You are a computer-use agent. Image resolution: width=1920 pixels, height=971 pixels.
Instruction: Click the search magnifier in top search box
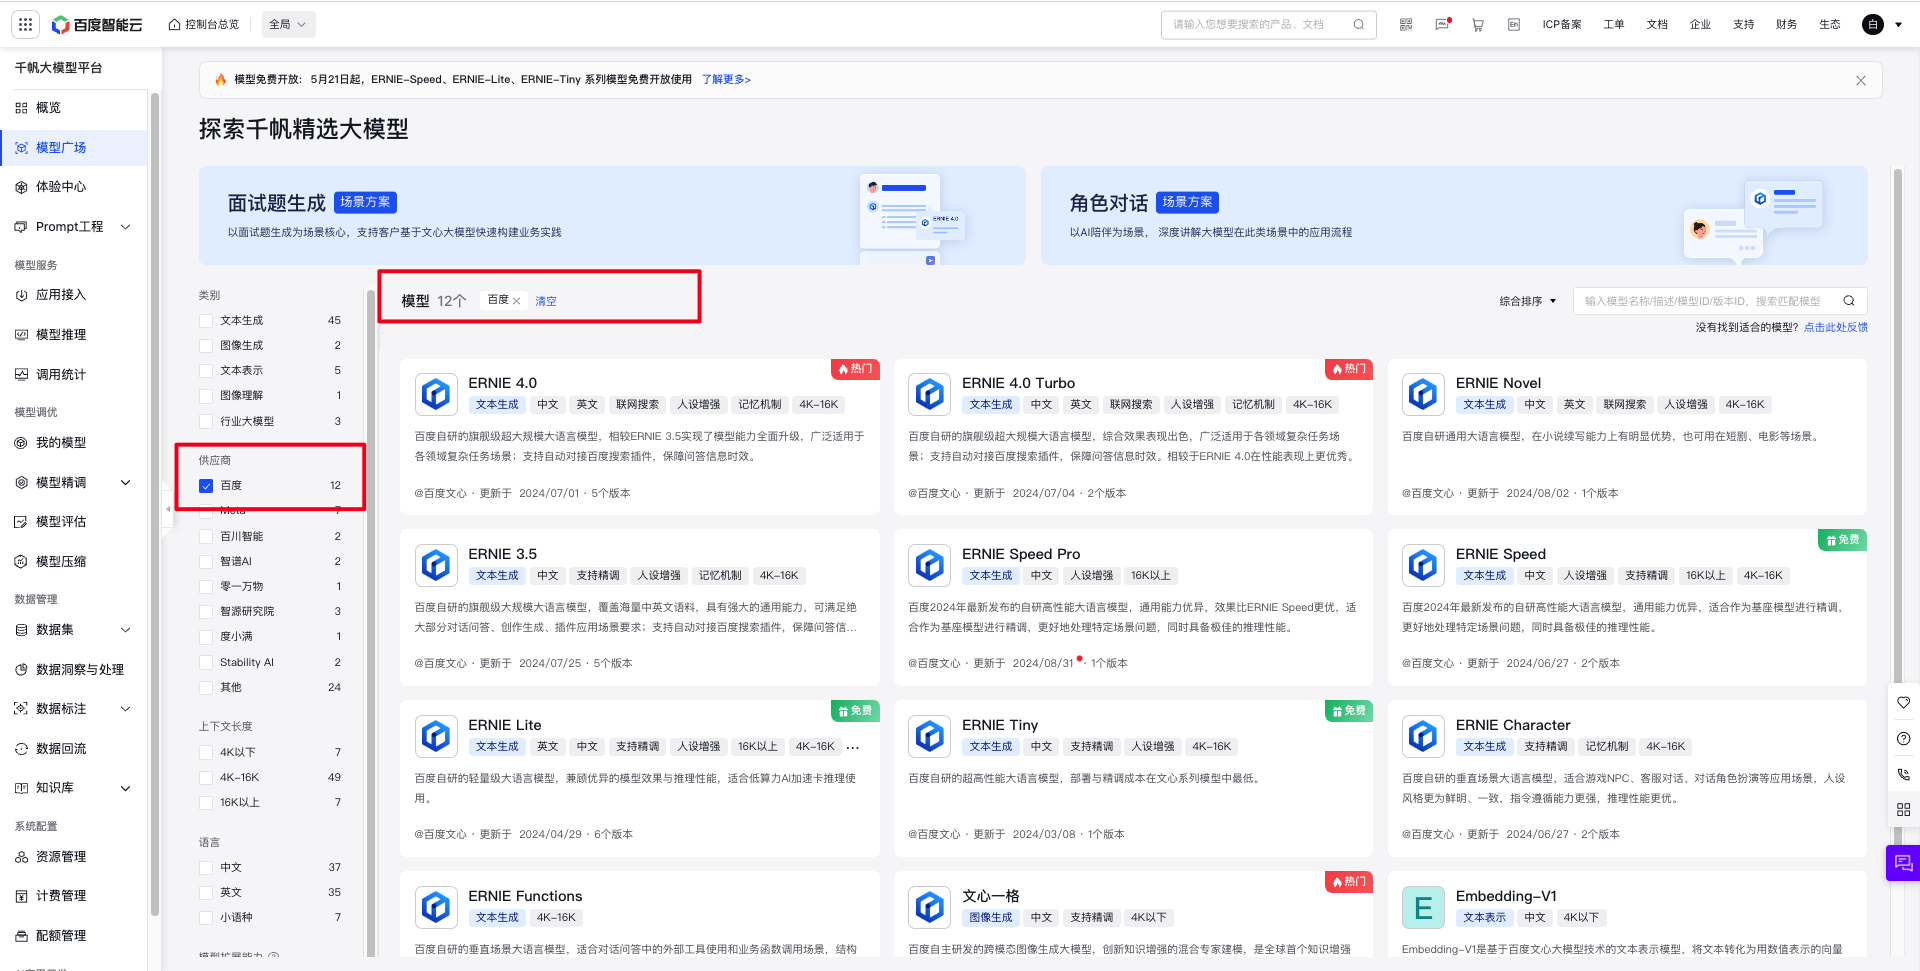click(x=1359, y=24)
